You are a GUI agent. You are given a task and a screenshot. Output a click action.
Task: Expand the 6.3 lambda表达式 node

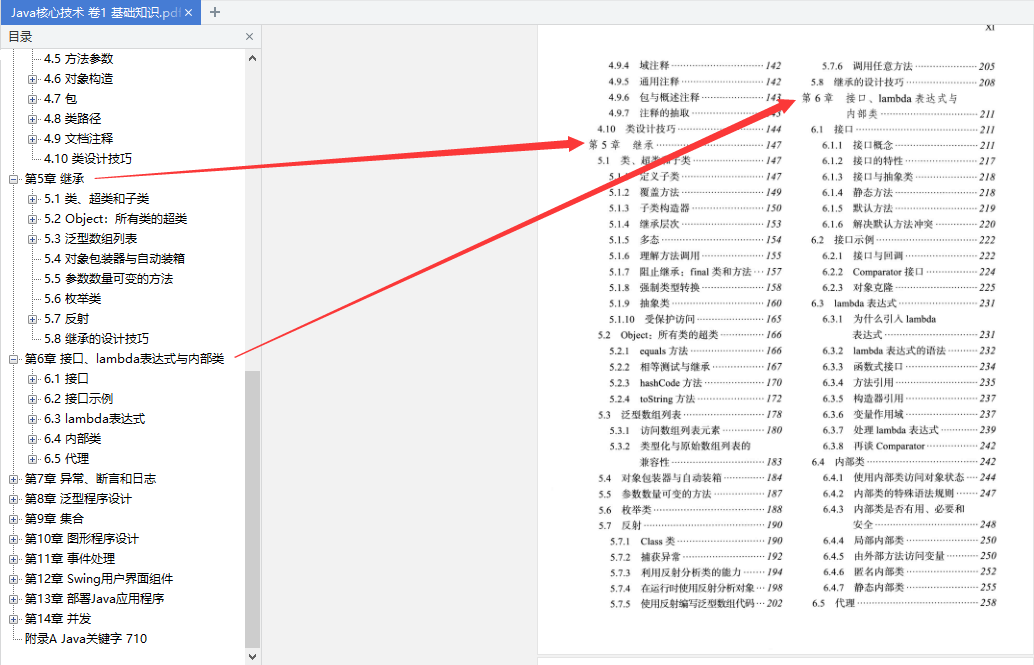(32, 420)
